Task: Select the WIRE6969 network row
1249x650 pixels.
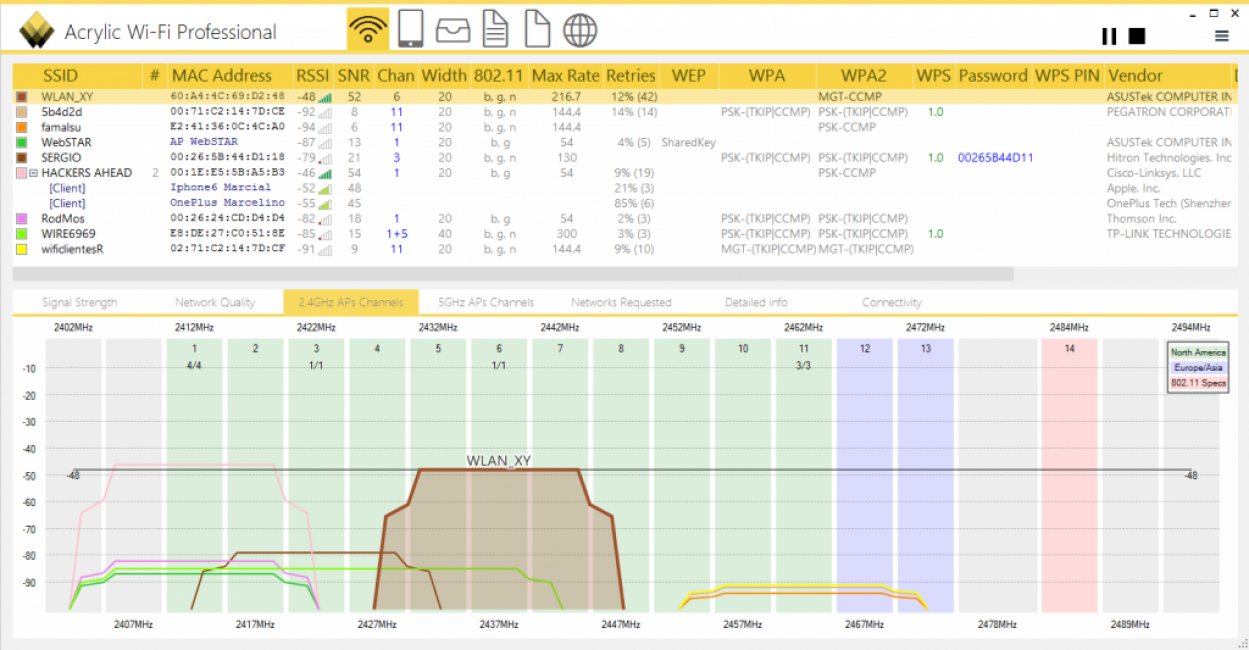Action: click(x=625, y=233)
